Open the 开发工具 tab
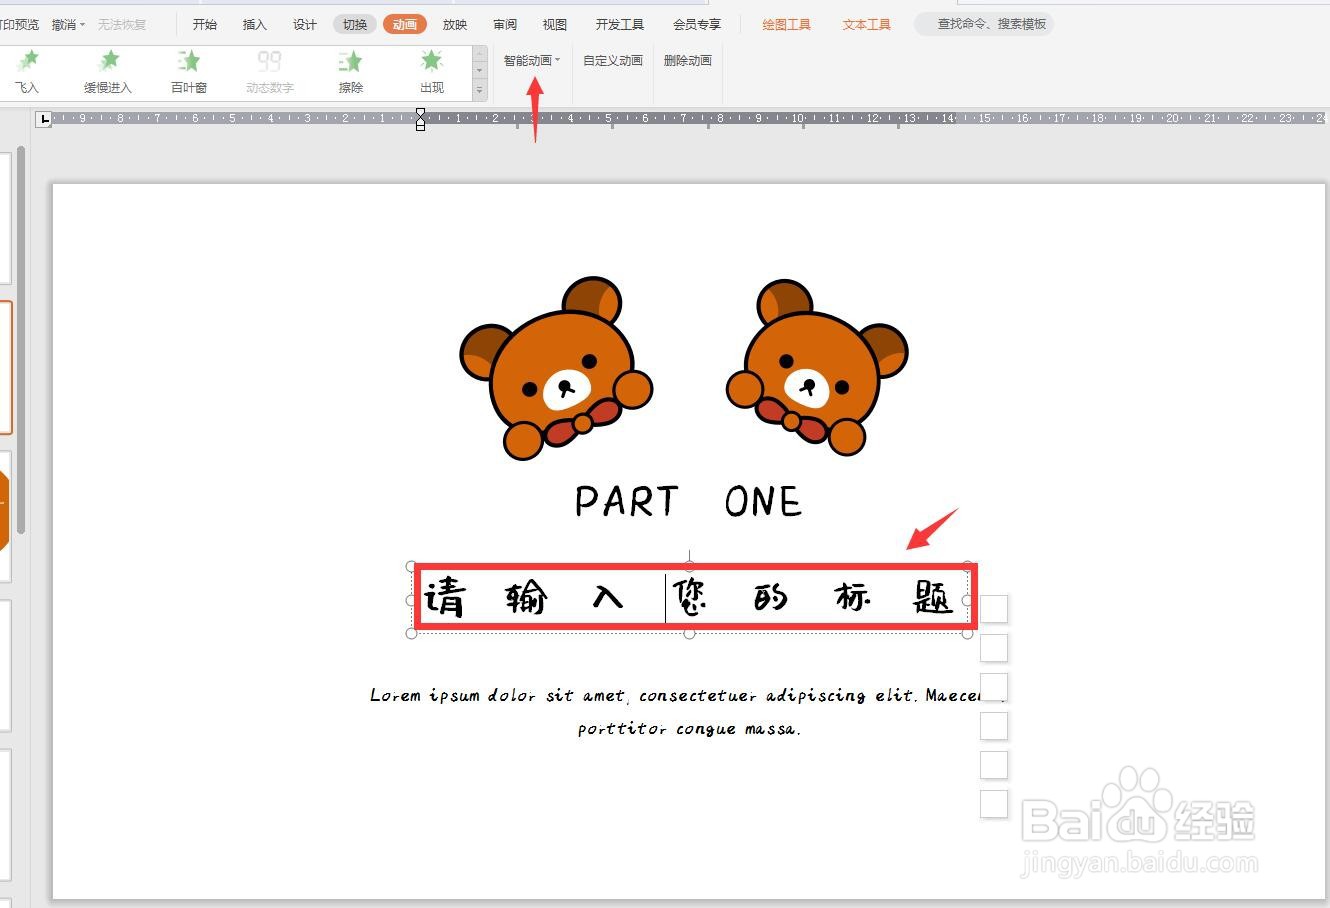This screenshot has height=908, width=1330. 620,24
